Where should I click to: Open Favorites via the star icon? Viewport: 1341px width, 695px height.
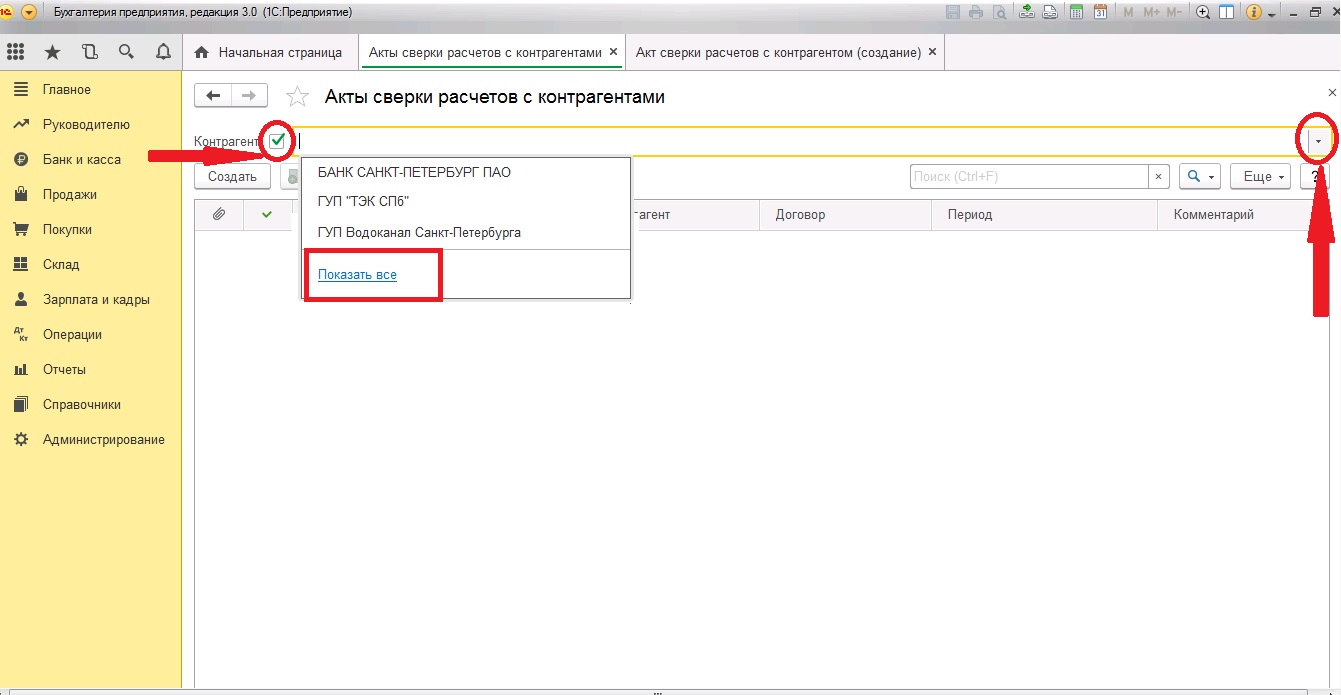point(53,52)
